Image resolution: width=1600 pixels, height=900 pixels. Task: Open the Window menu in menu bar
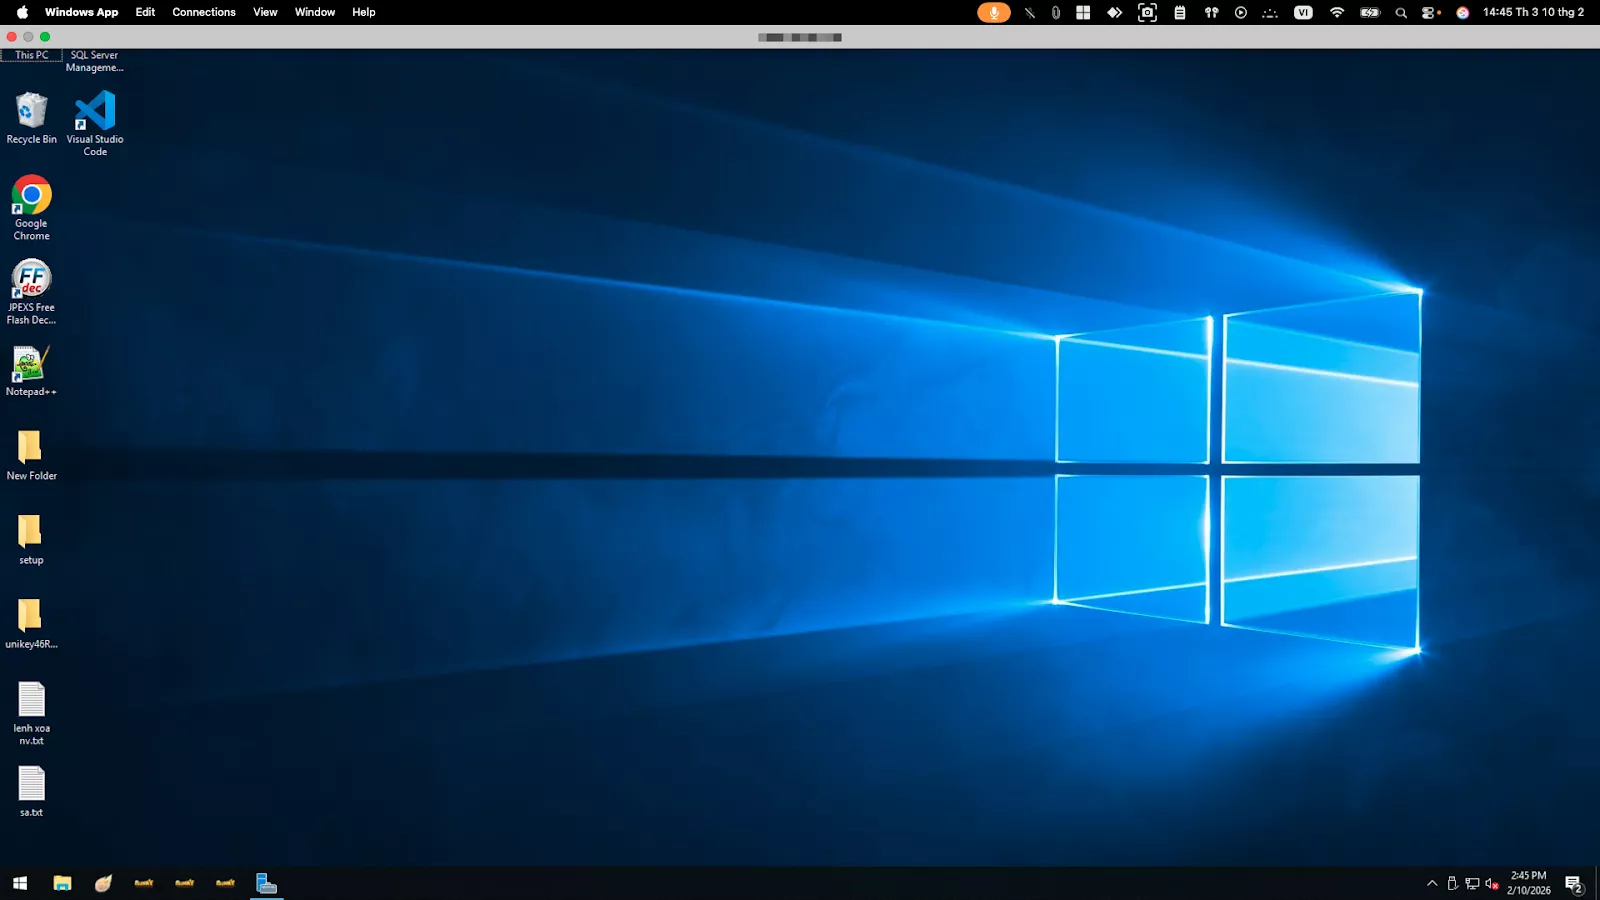[x=315, y=12]
